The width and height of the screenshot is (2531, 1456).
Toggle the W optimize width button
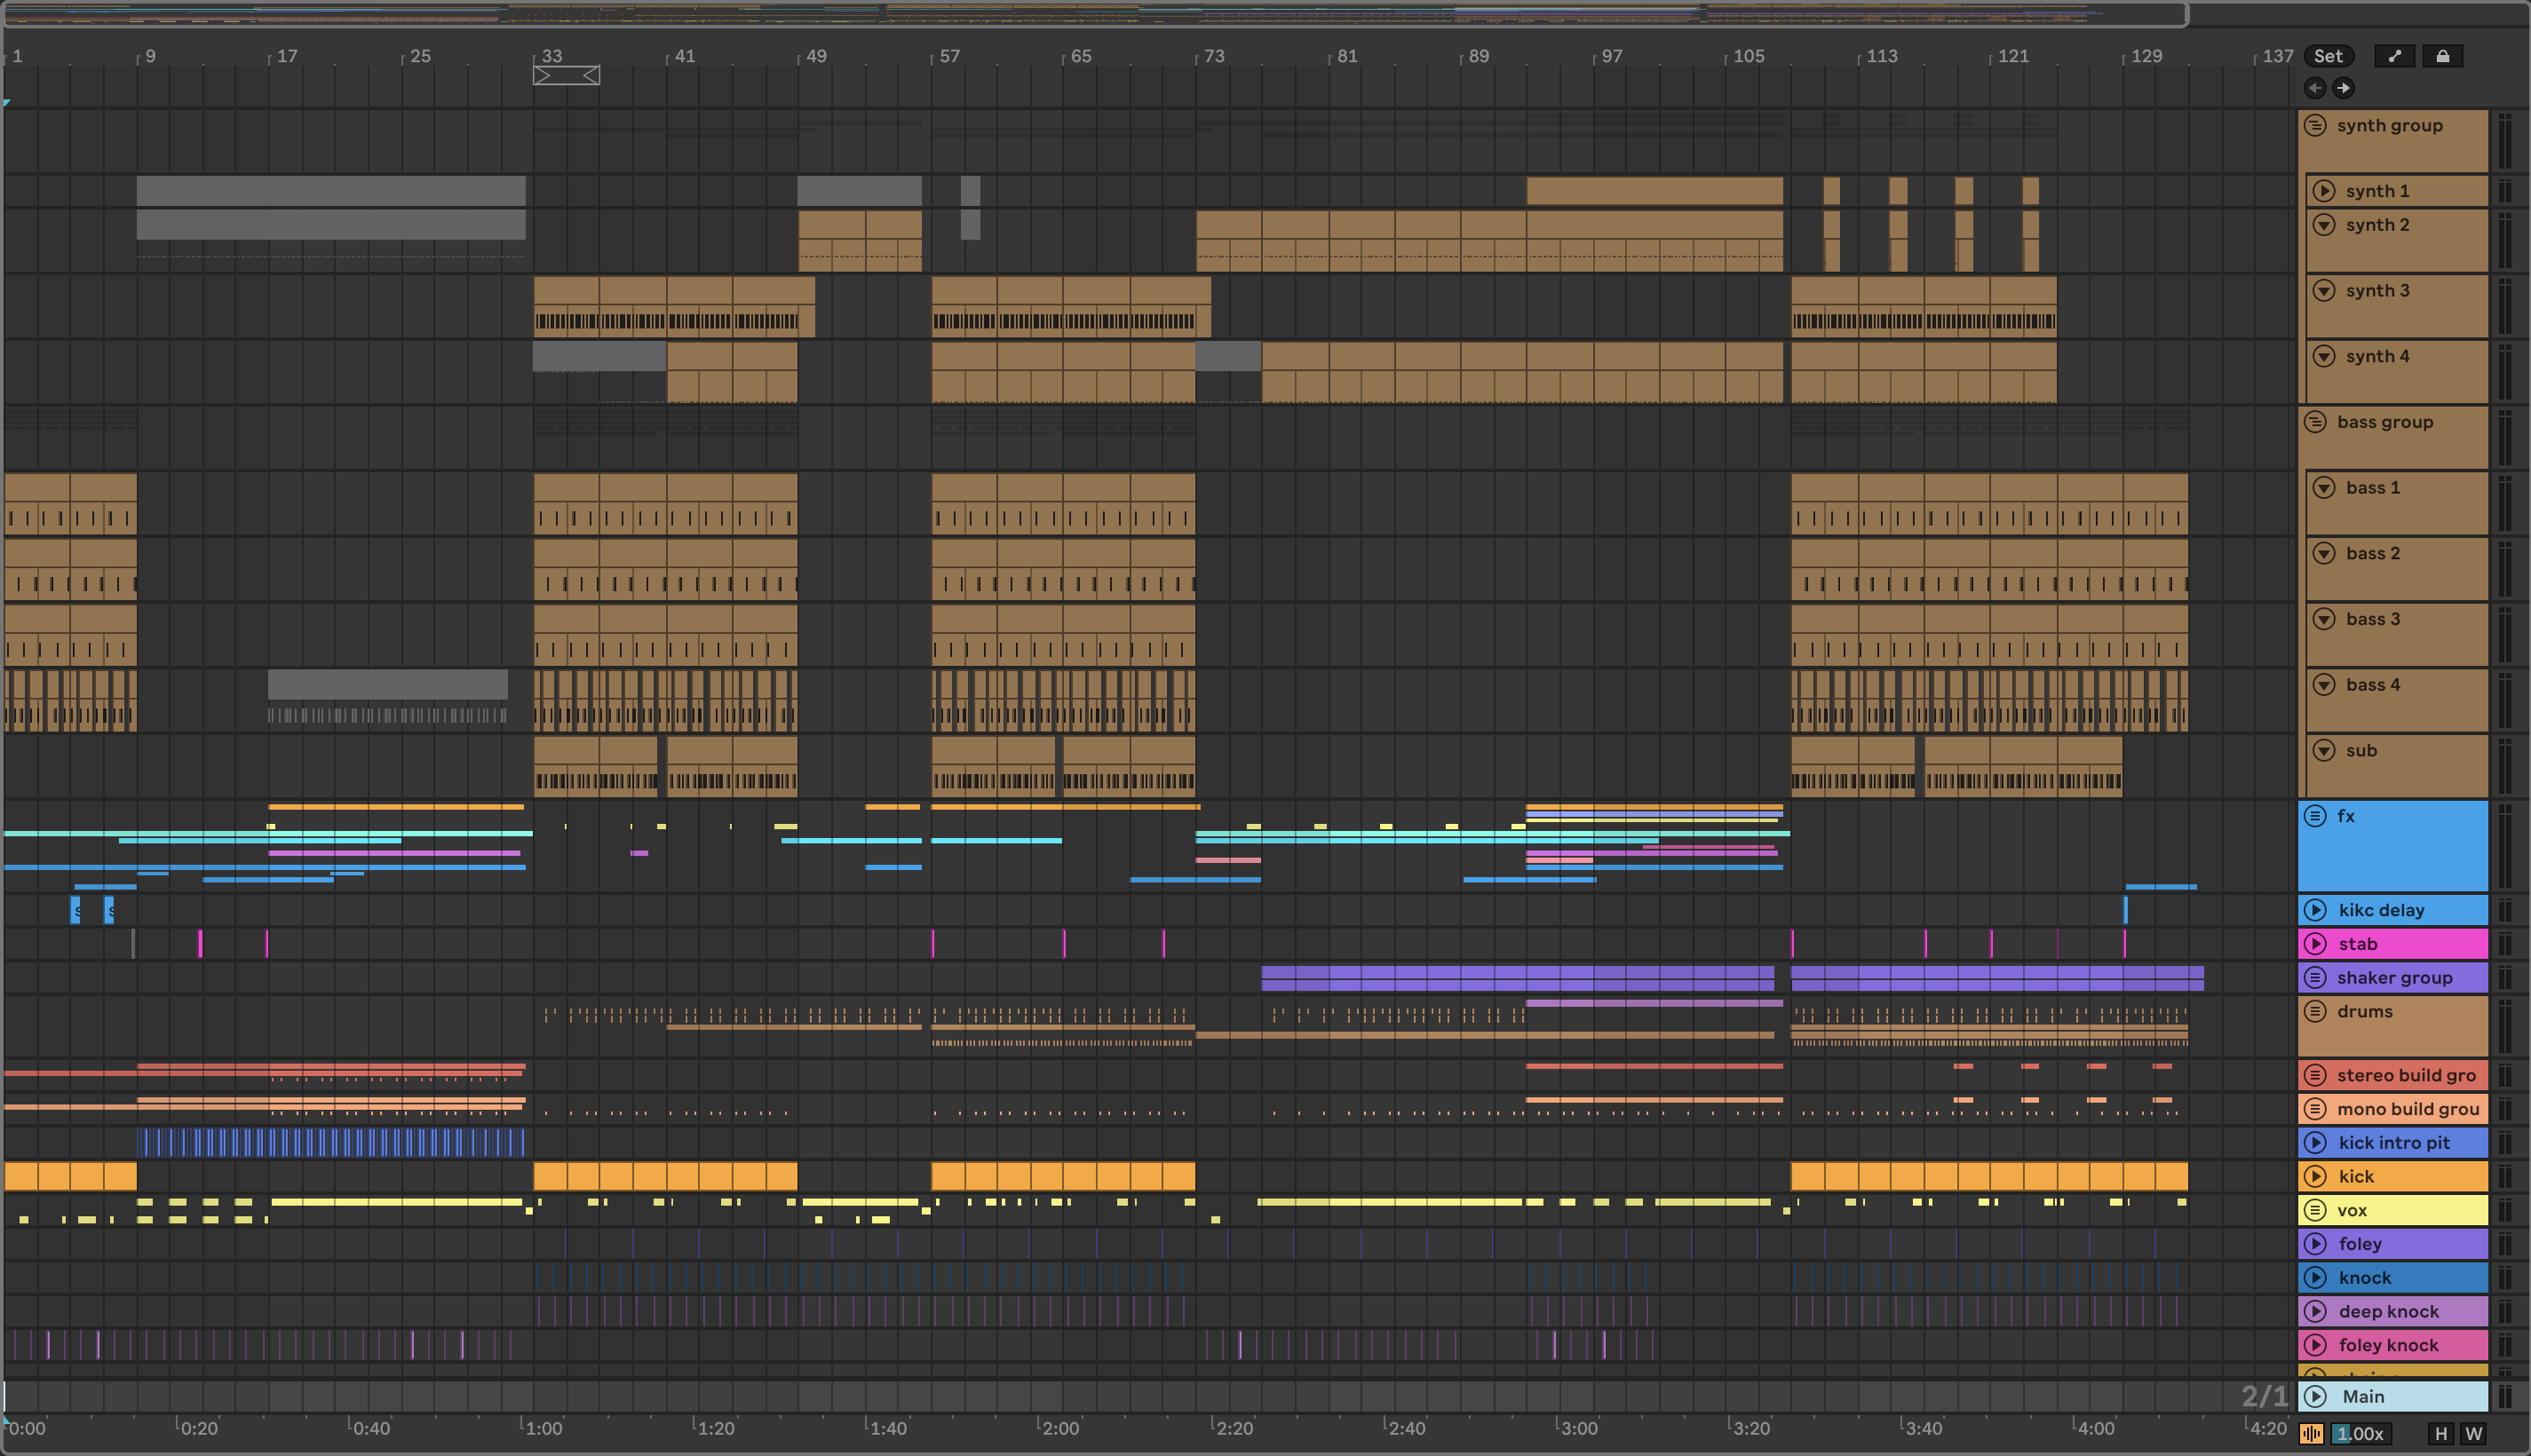[2473, 1434]
